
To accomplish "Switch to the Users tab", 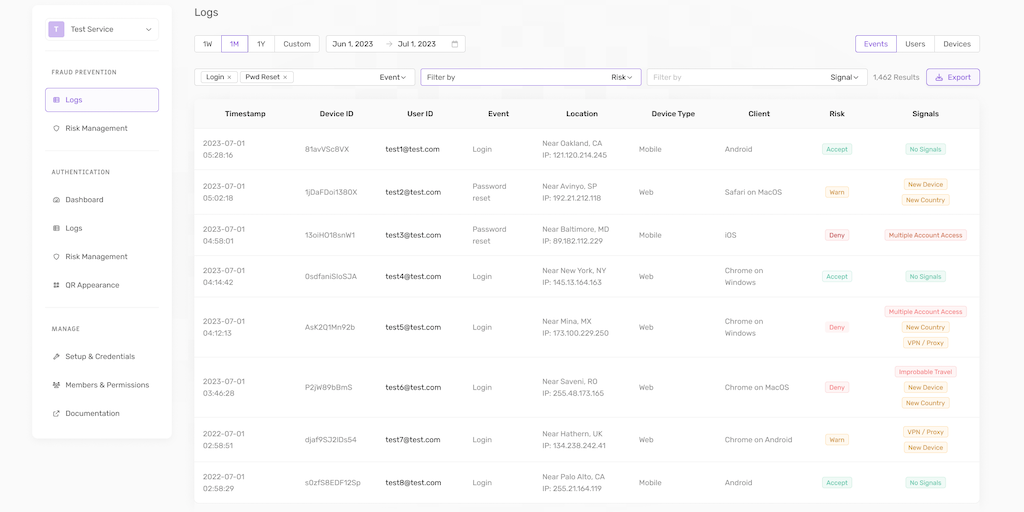I will tap(915, 44).
